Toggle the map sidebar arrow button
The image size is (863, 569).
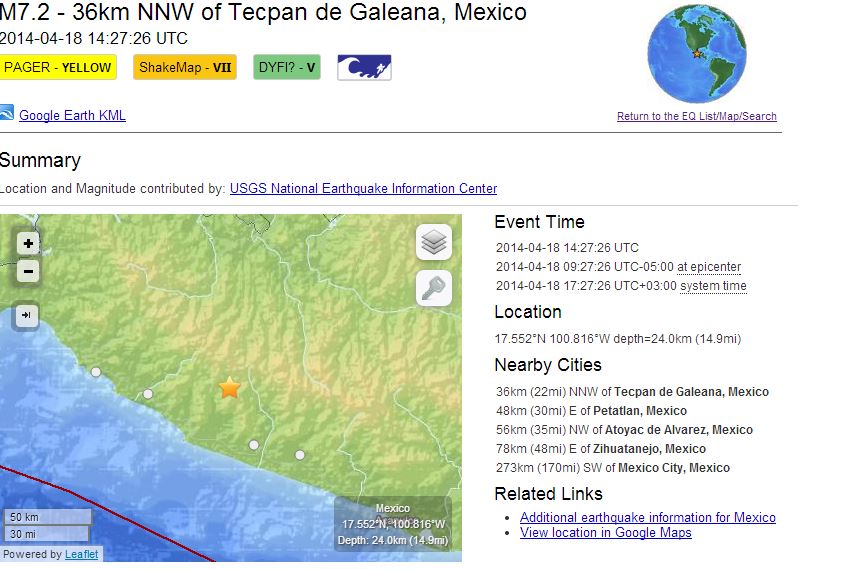tap(28, 316)
